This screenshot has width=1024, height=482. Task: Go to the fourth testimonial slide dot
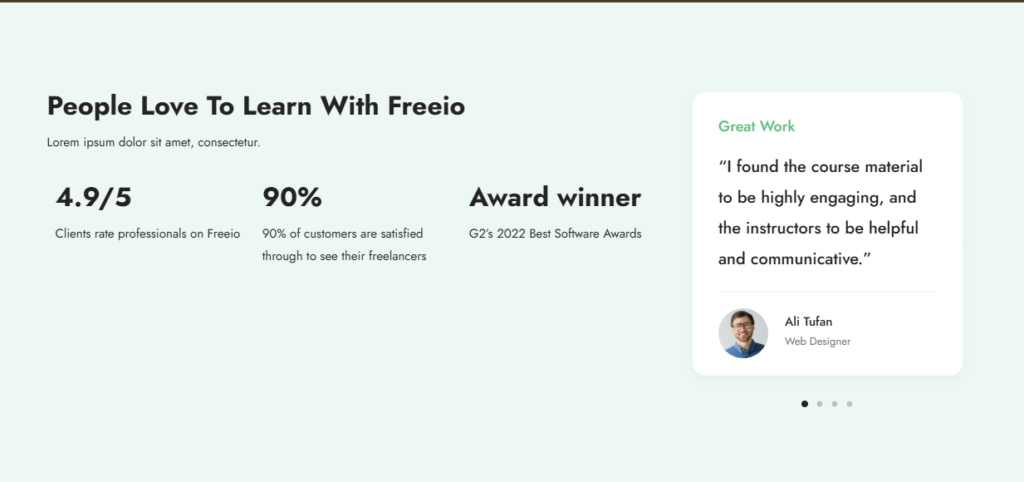pos(850,404)
